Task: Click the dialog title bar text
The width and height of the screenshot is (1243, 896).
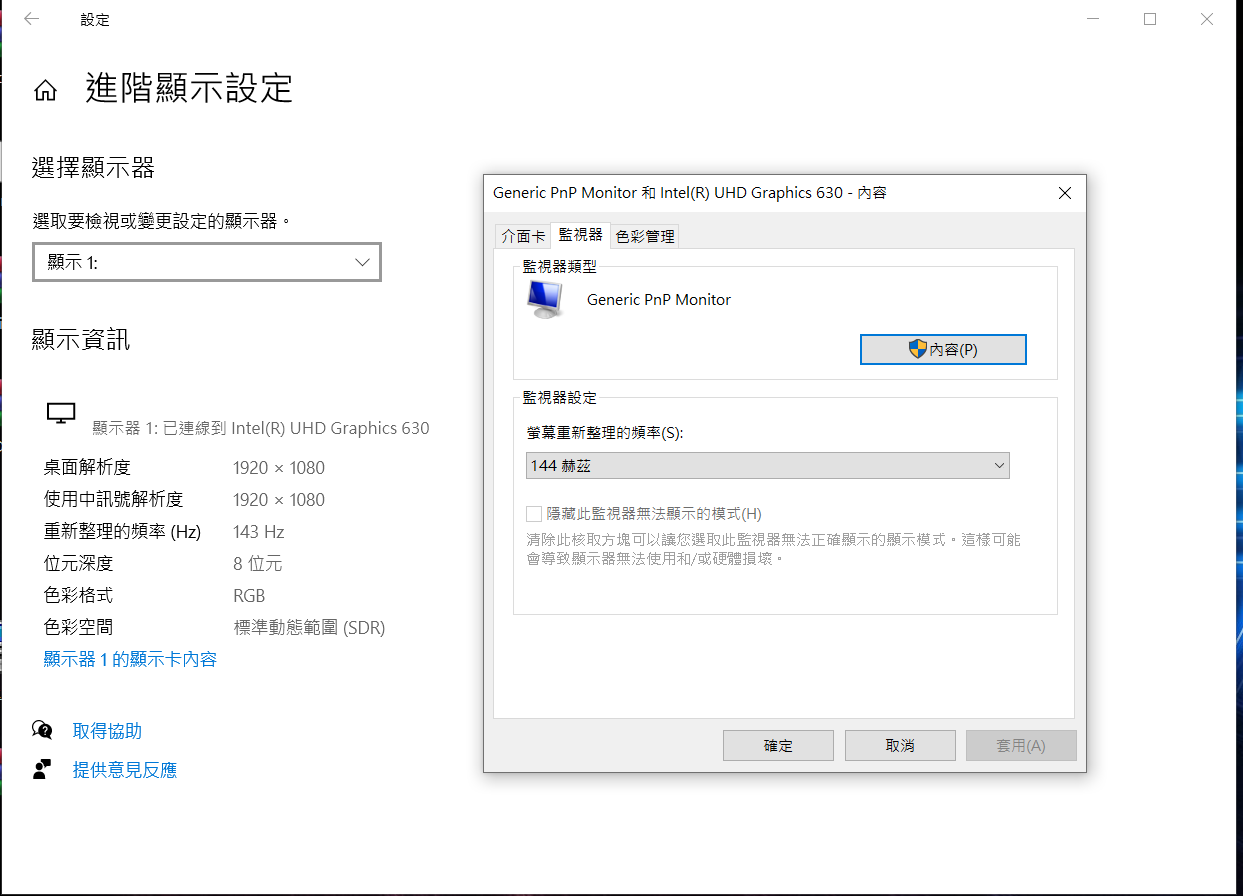Action: point(690,193)
